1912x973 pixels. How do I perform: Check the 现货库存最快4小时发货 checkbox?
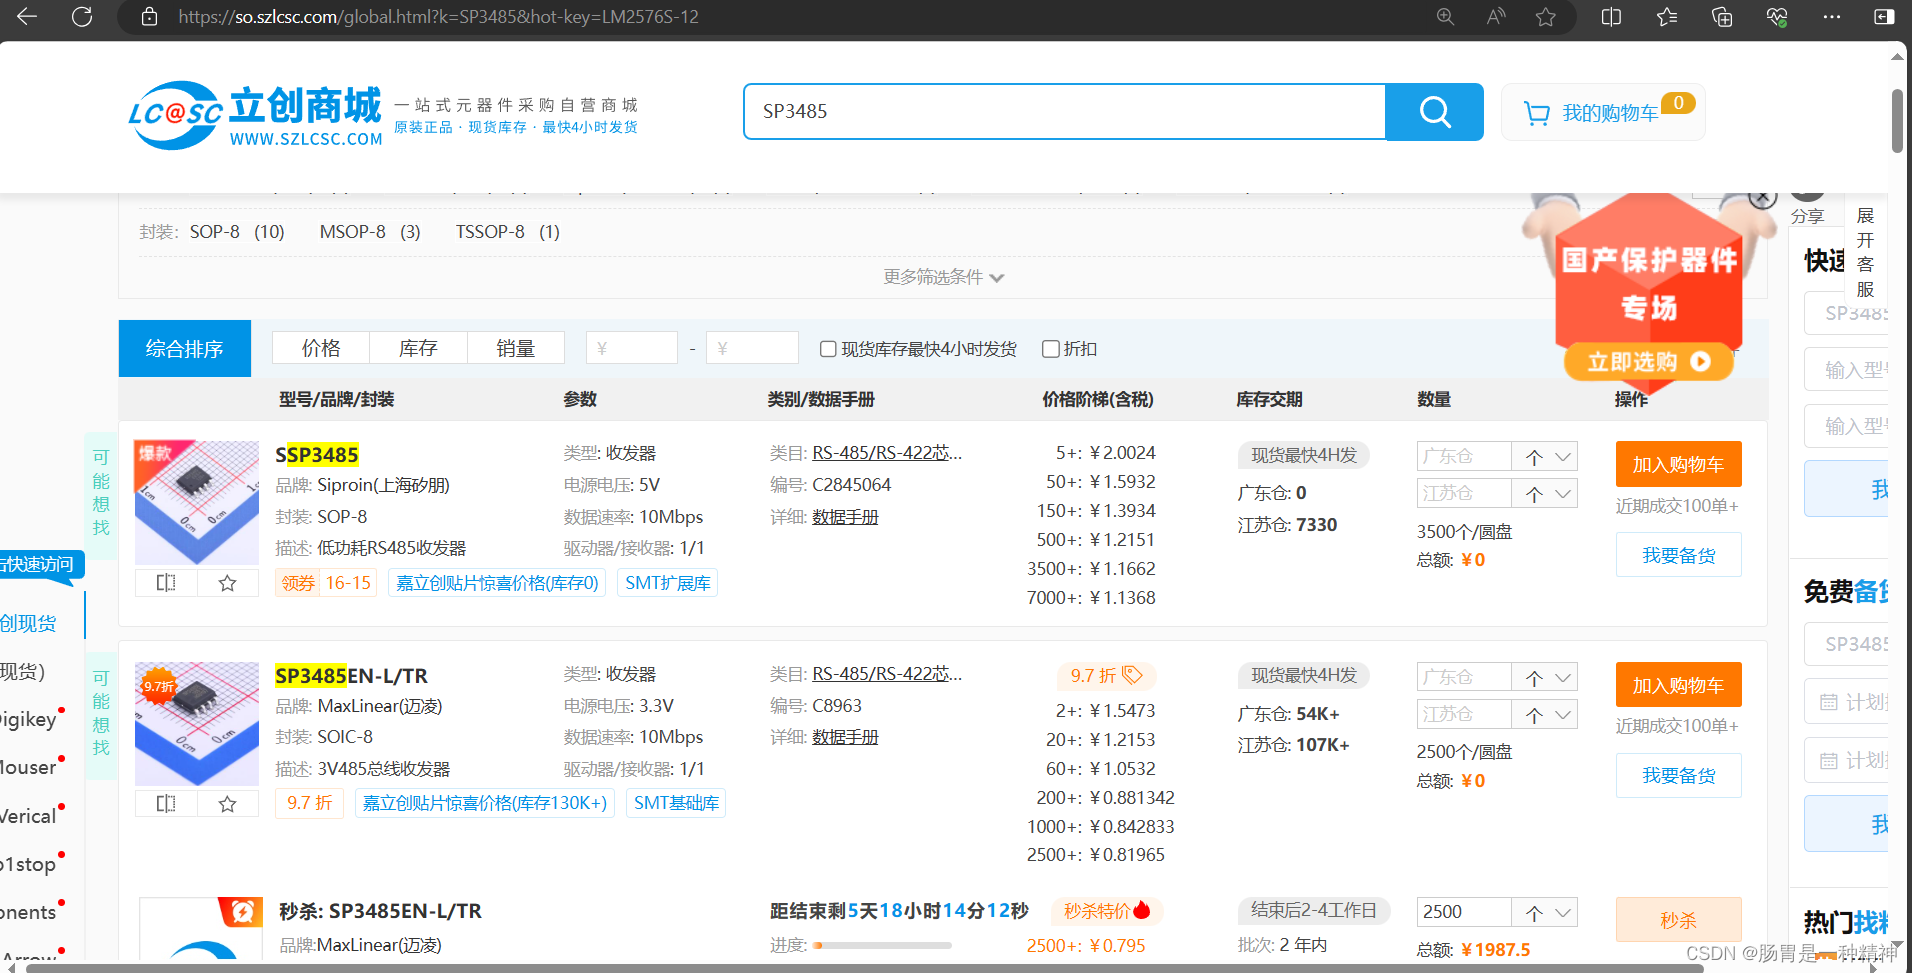pyautogui.click(x=828, y=349)
